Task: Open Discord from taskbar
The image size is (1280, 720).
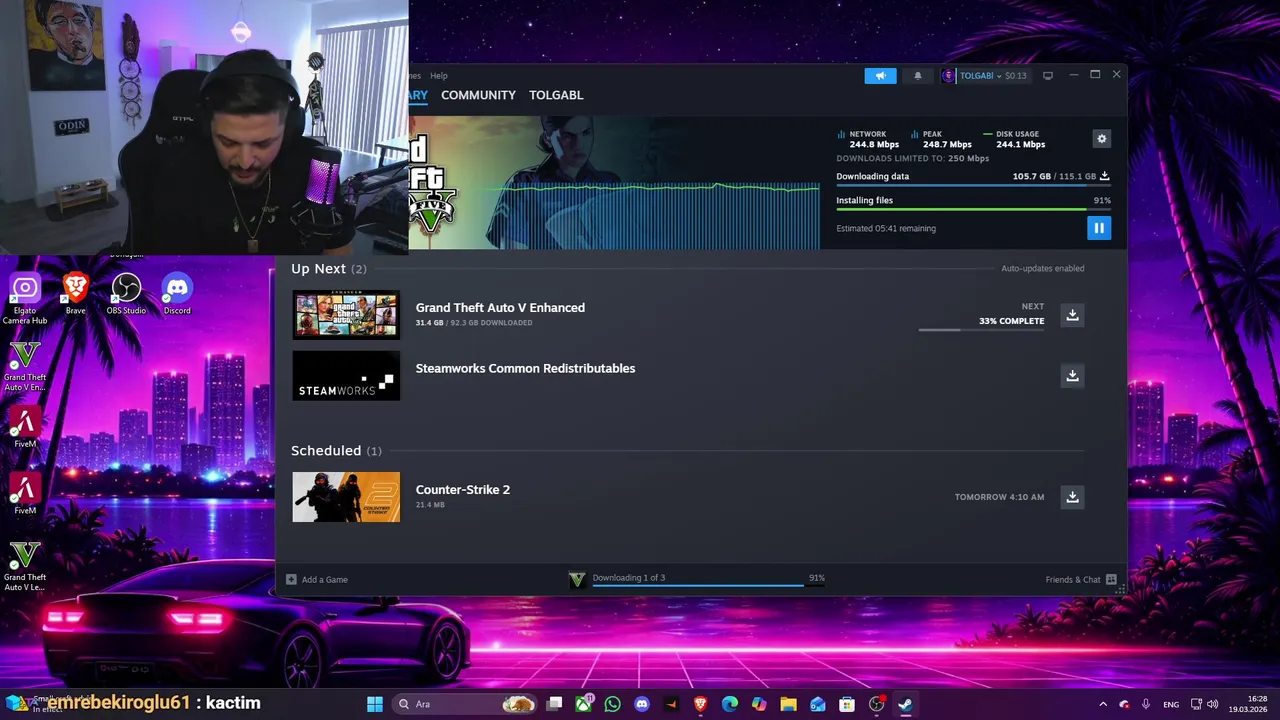Action: (x=642, y=704)
